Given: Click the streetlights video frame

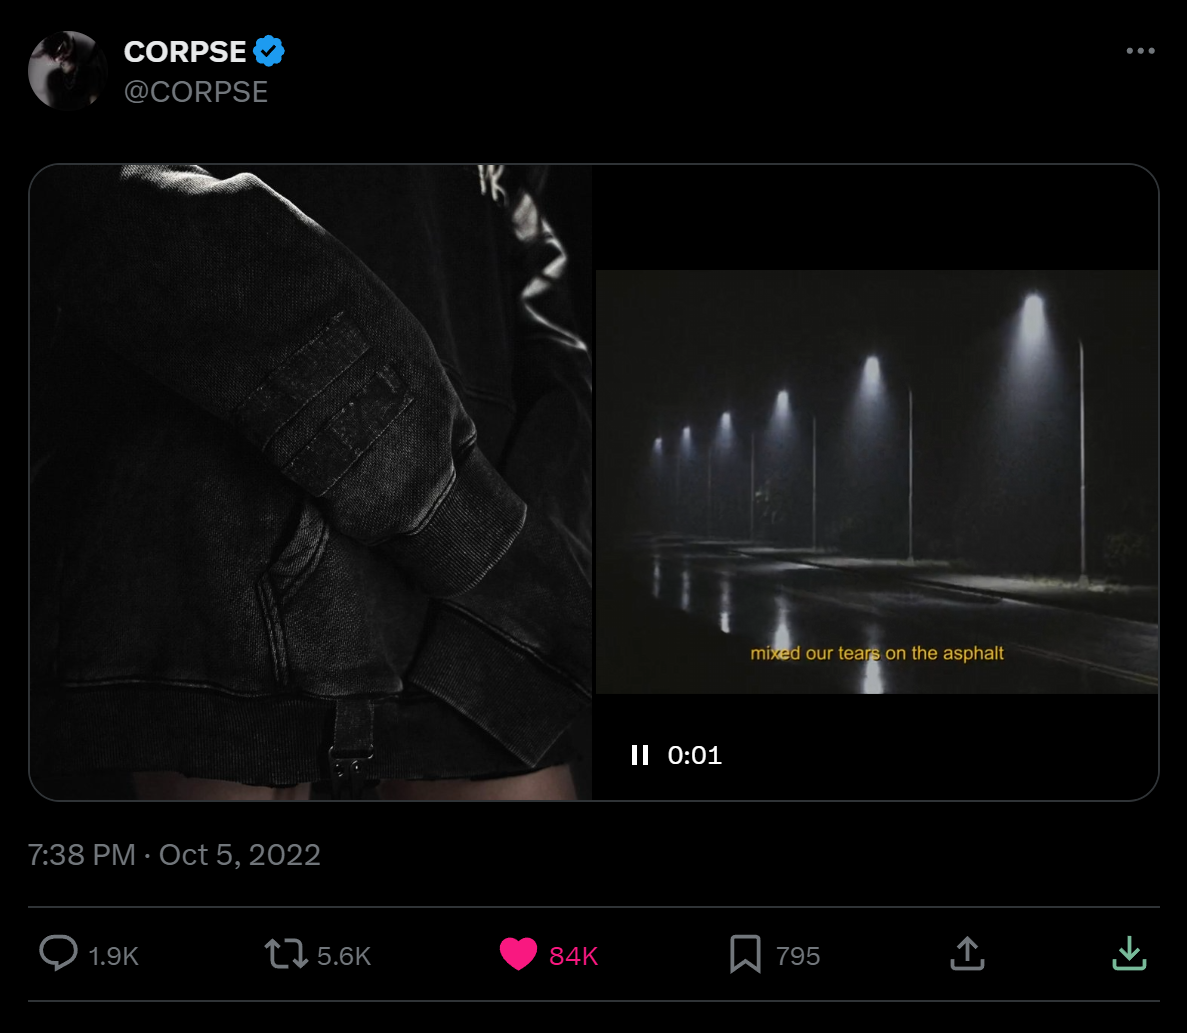Looking at the screenshot, I should [876, 480].
